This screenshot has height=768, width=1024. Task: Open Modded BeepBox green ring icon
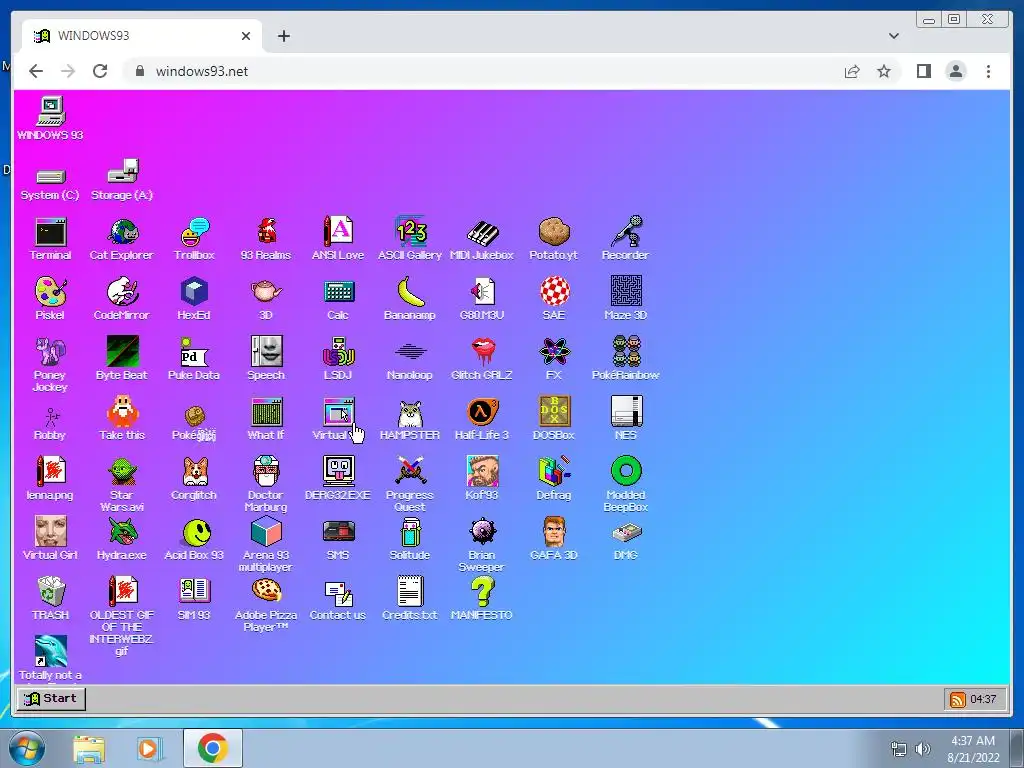(626, 471)
